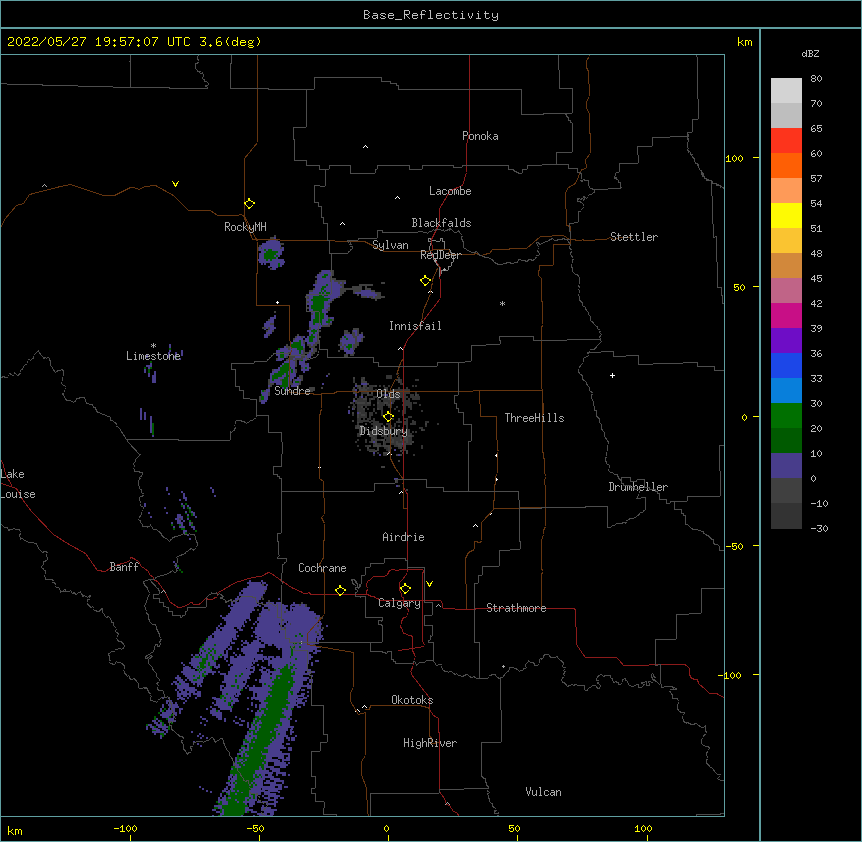Click the Limestone label
Viewport: 862px width, 842px height.
coord(153,356)
